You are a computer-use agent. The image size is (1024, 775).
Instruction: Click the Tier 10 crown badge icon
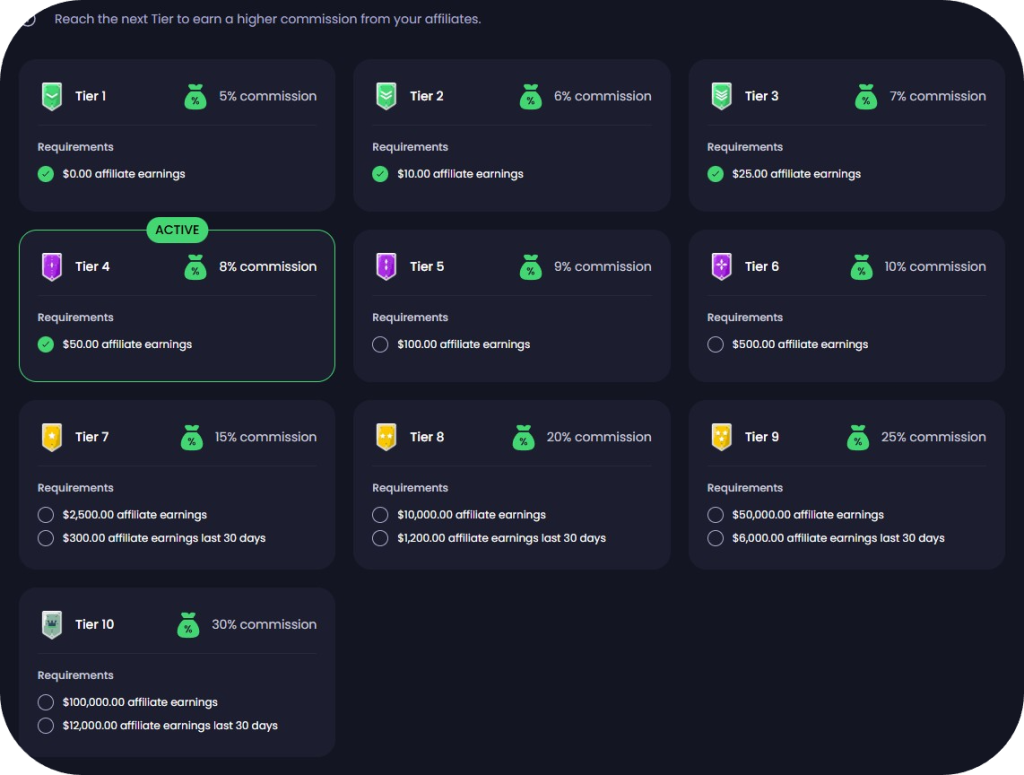point(51,625)
